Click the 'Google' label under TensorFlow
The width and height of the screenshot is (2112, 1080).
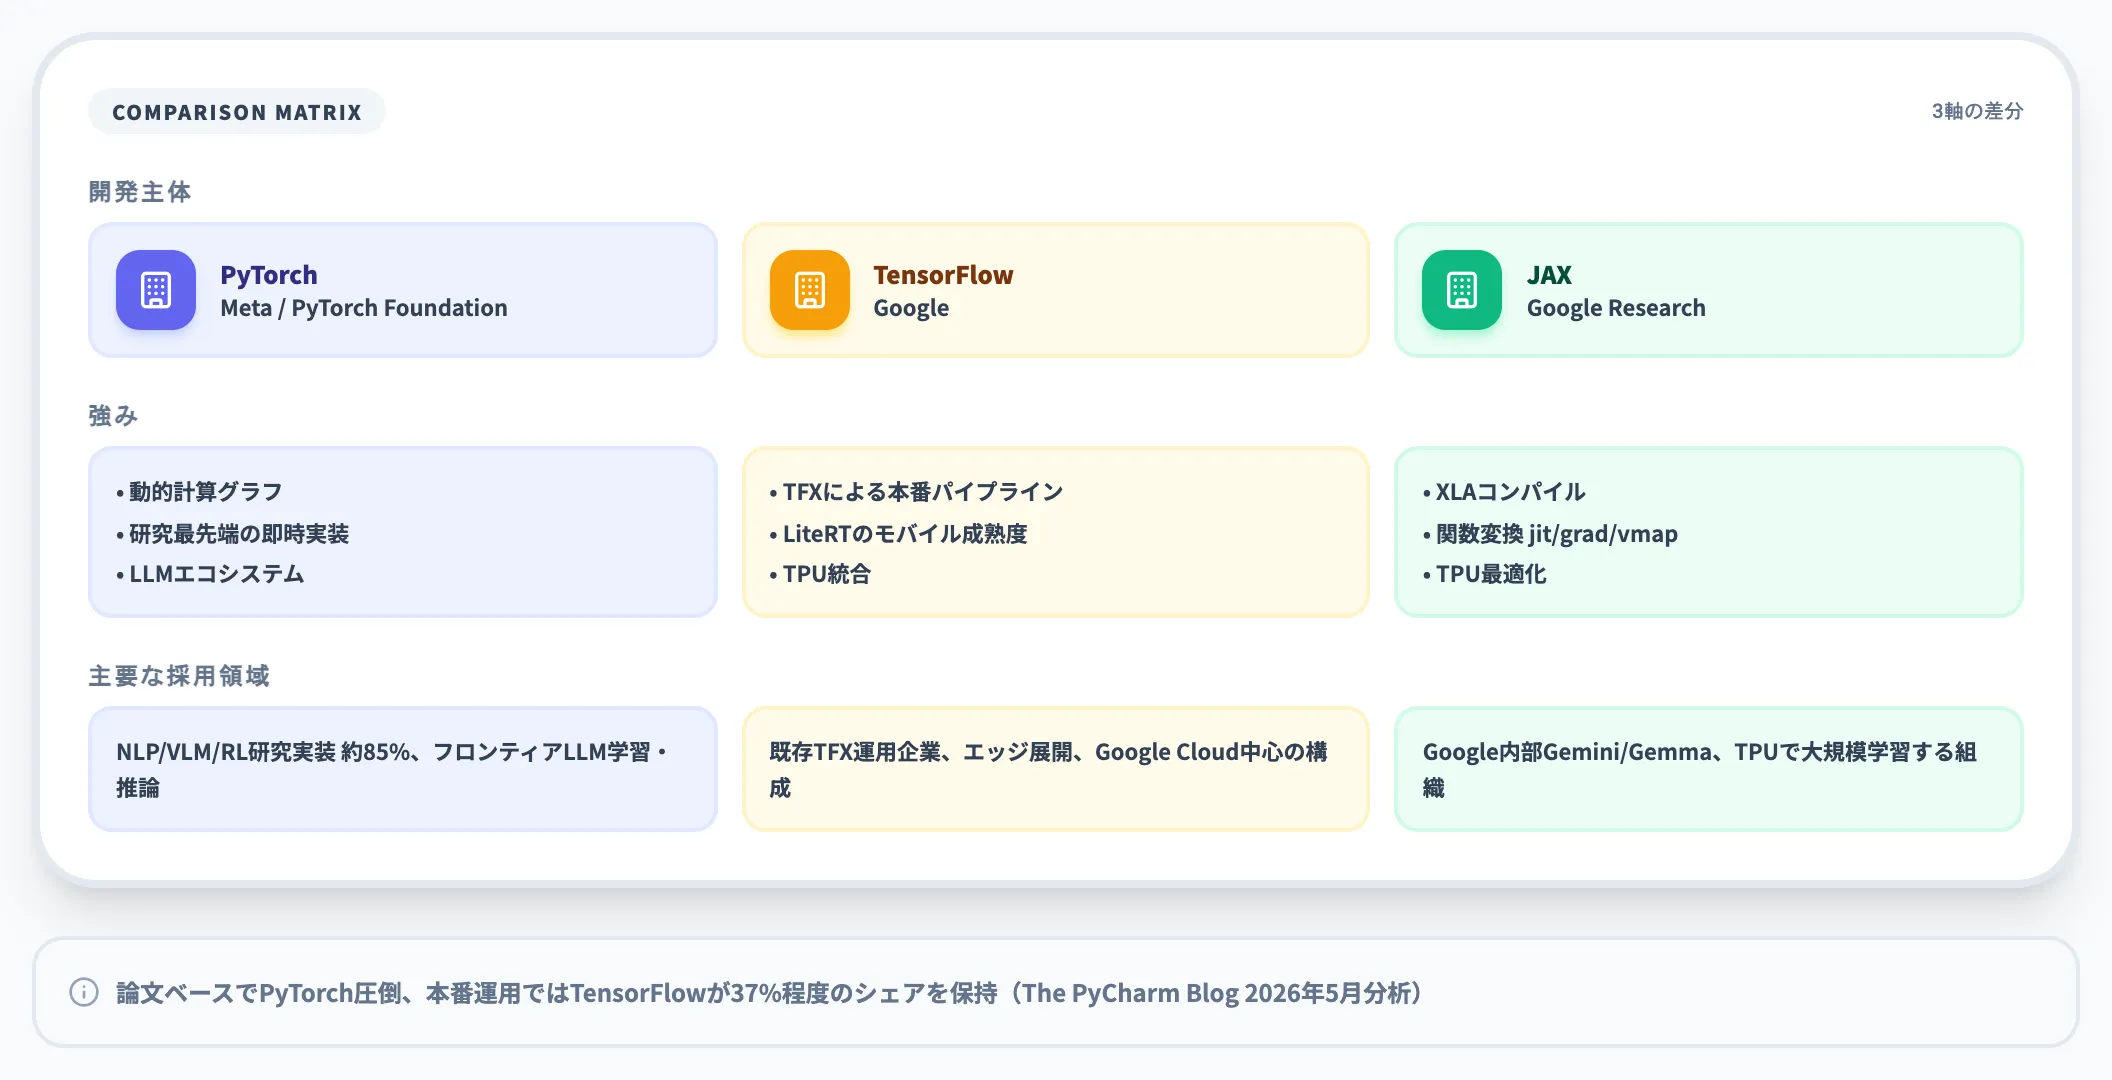(911, 308)
